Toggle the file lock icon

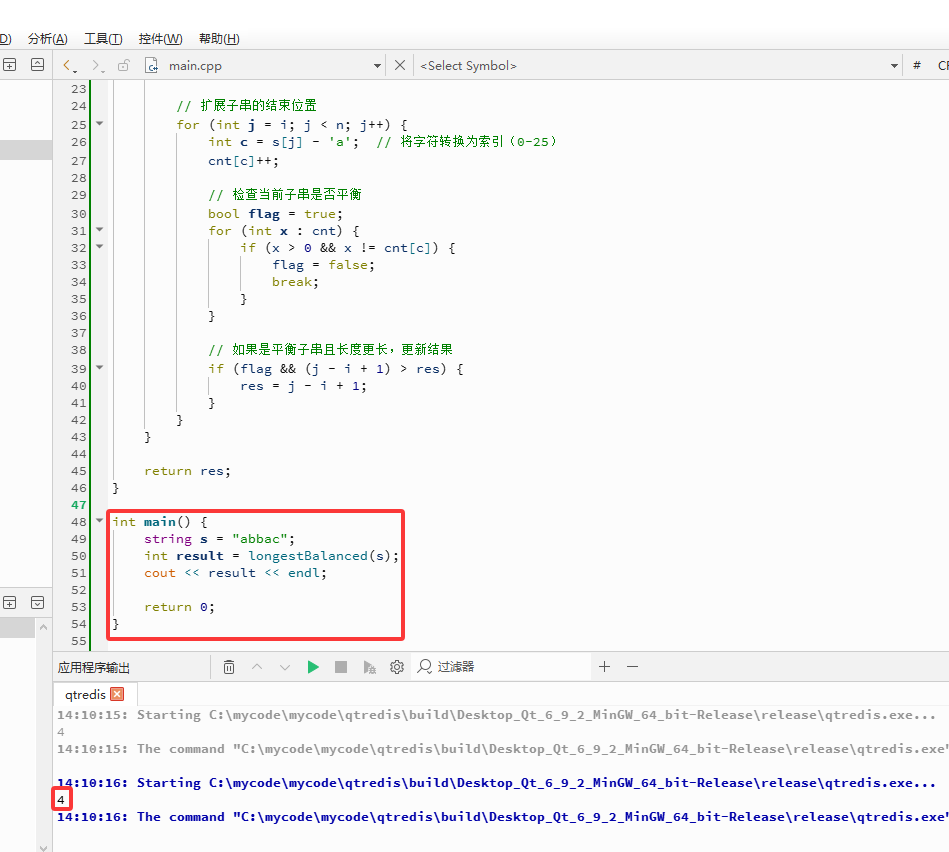(x=123, y=65)
